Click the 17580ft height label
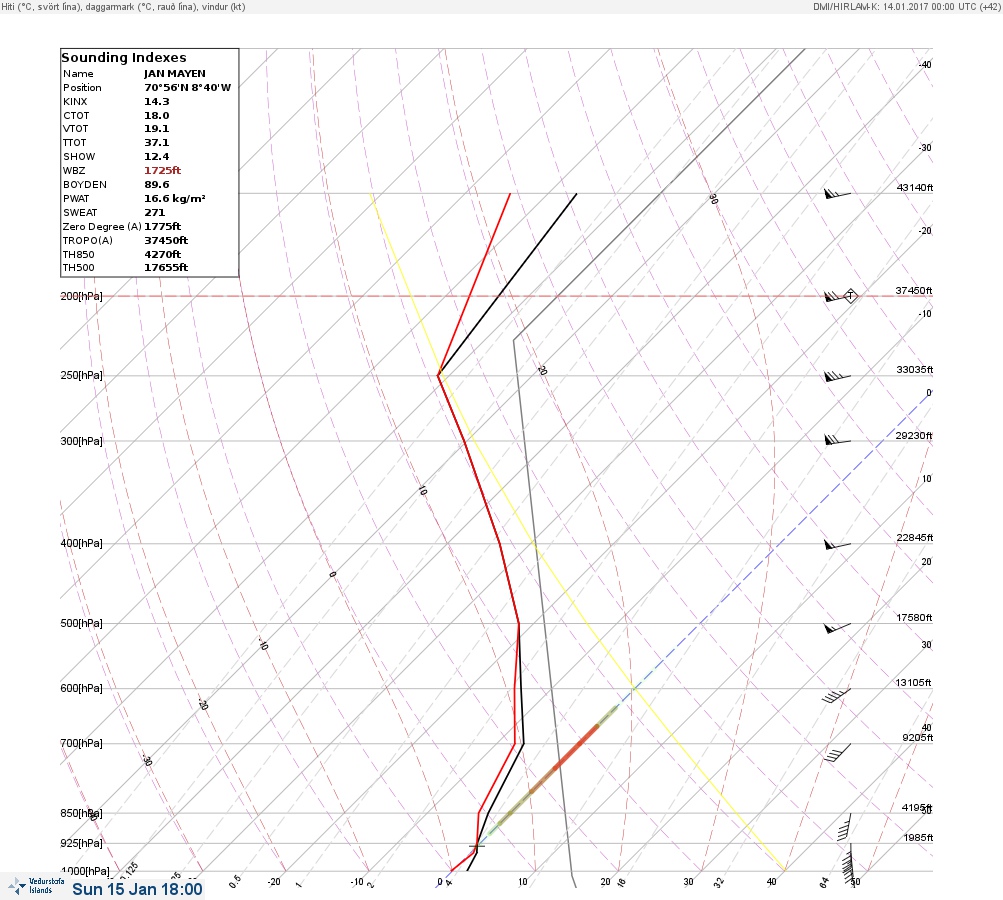Image resolution: width=1003 pixels, height=900 pixels. pyautogui.click(x=914, y=617)
